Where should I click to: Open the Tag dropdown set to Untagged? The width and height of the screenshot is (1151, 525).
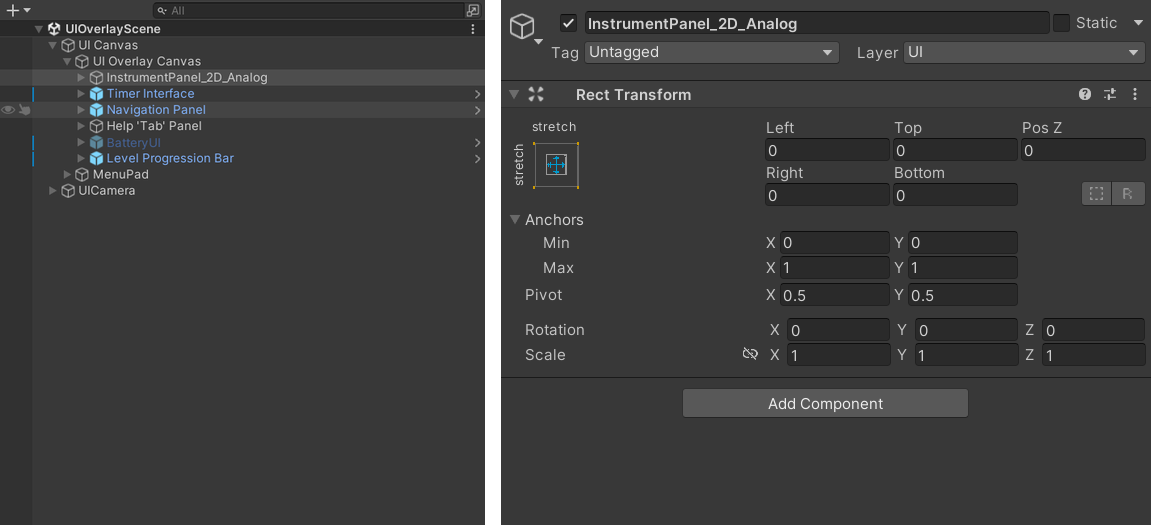pos(711,53)
